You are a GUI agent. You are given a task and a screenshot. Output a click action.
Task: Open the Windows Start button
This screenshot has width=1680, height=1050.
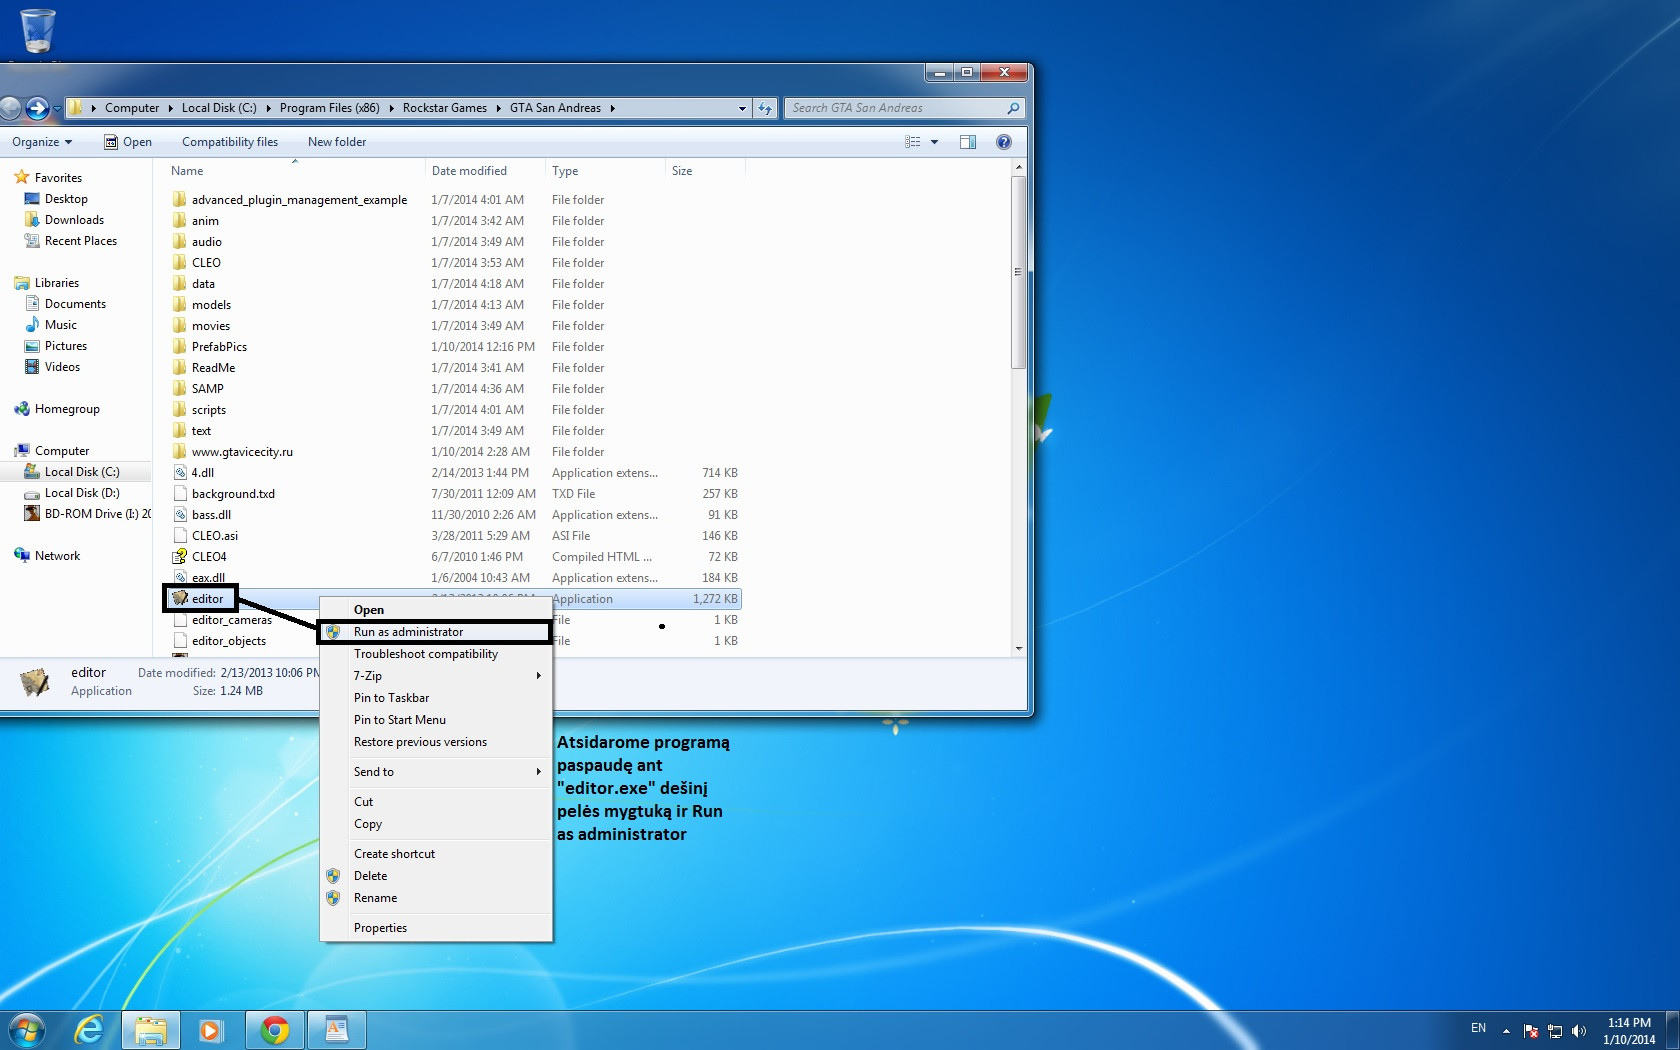tap(27, 1029)
